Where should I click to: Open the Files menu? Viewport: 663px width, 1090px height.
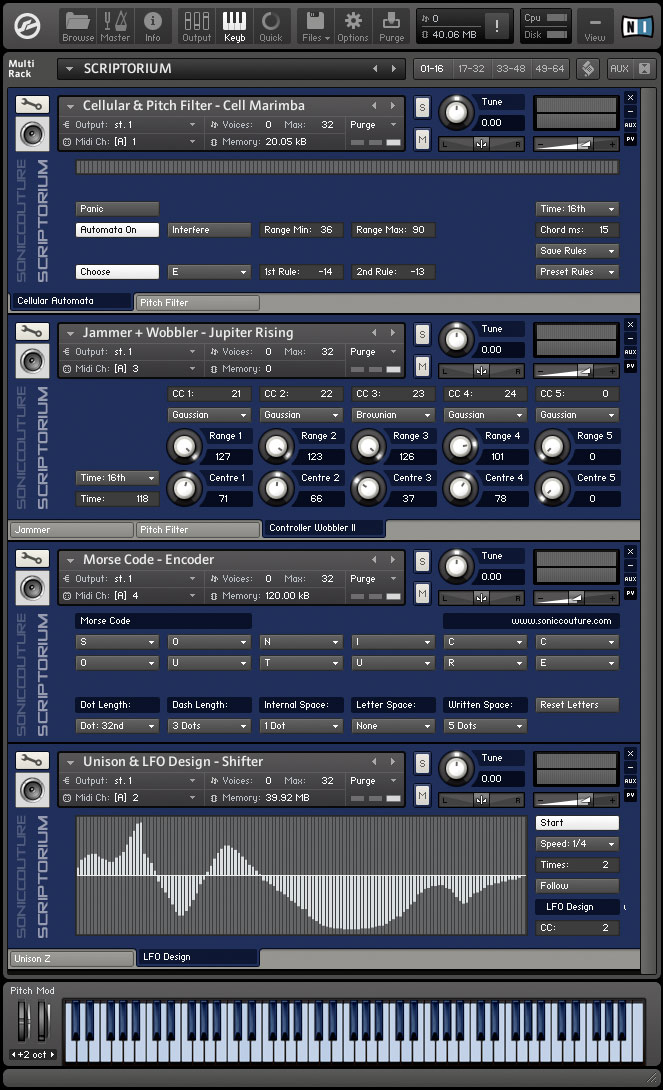pyautogui.click(x=316, y=26)
